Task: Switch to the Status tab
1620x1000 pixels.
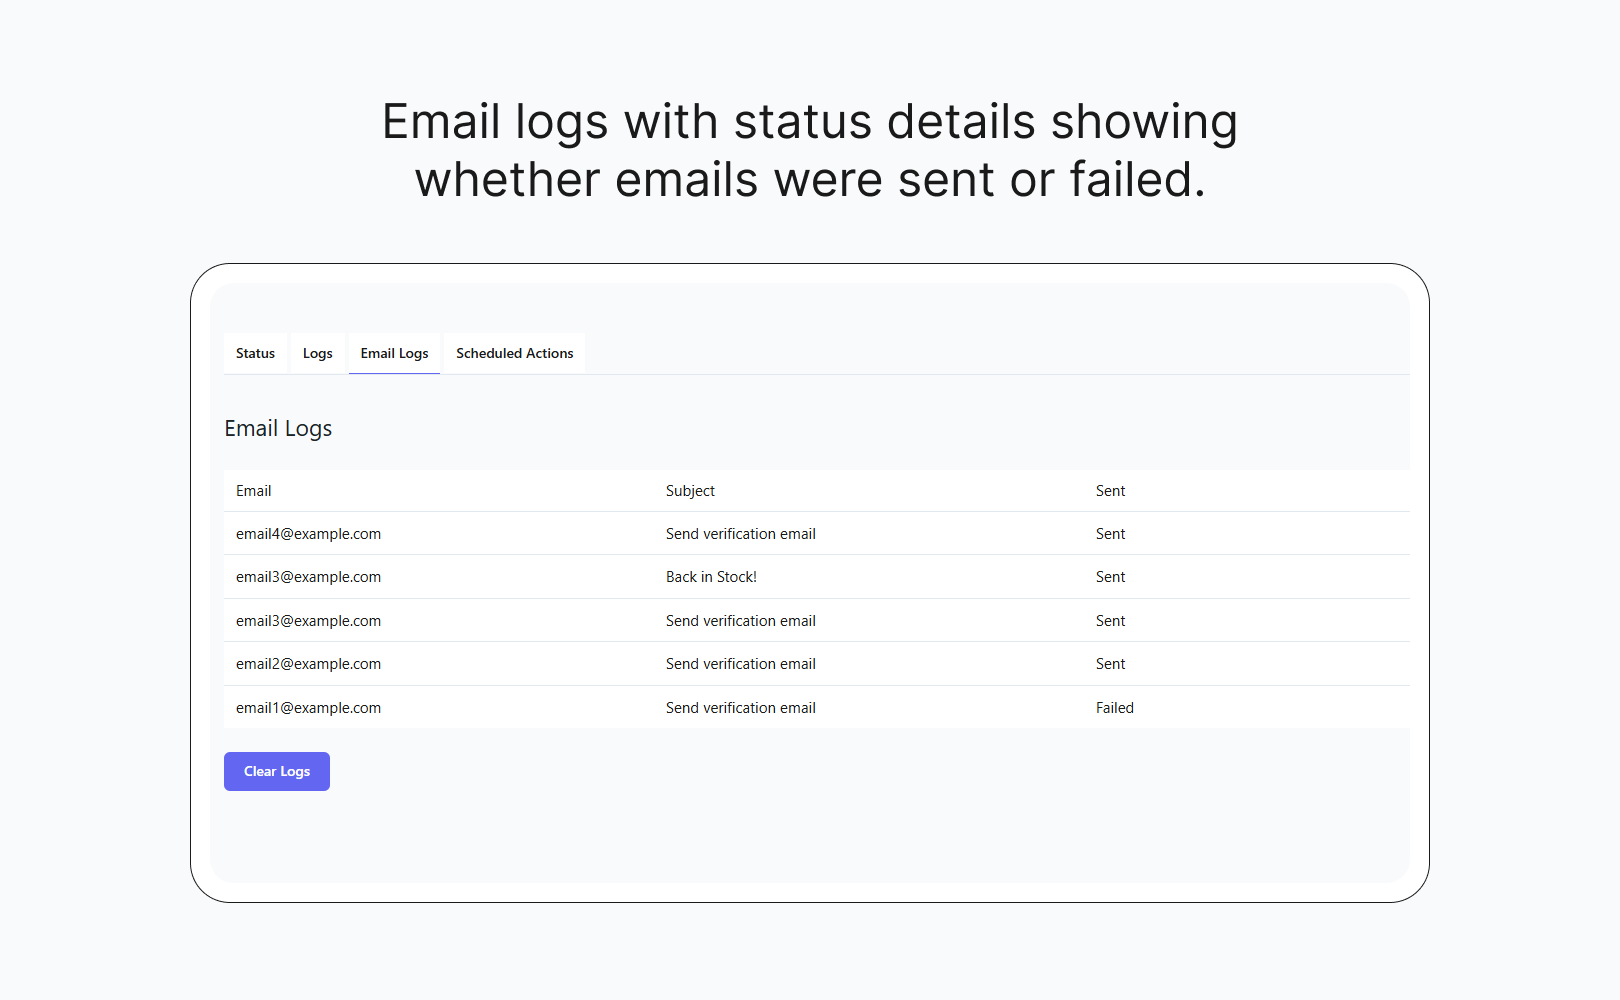Action: 255,353
